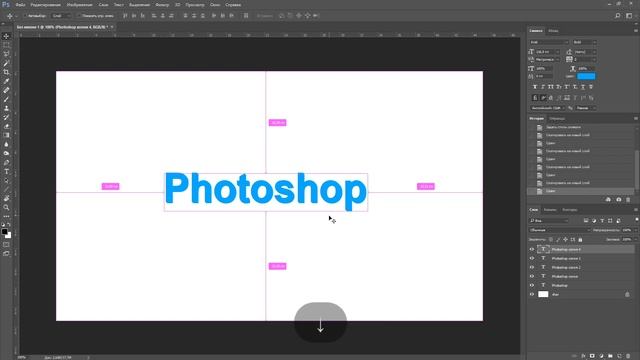This screenshot has width=640, height=360.
Task: Click the background color swatch
Action: [x=9, y=236]
